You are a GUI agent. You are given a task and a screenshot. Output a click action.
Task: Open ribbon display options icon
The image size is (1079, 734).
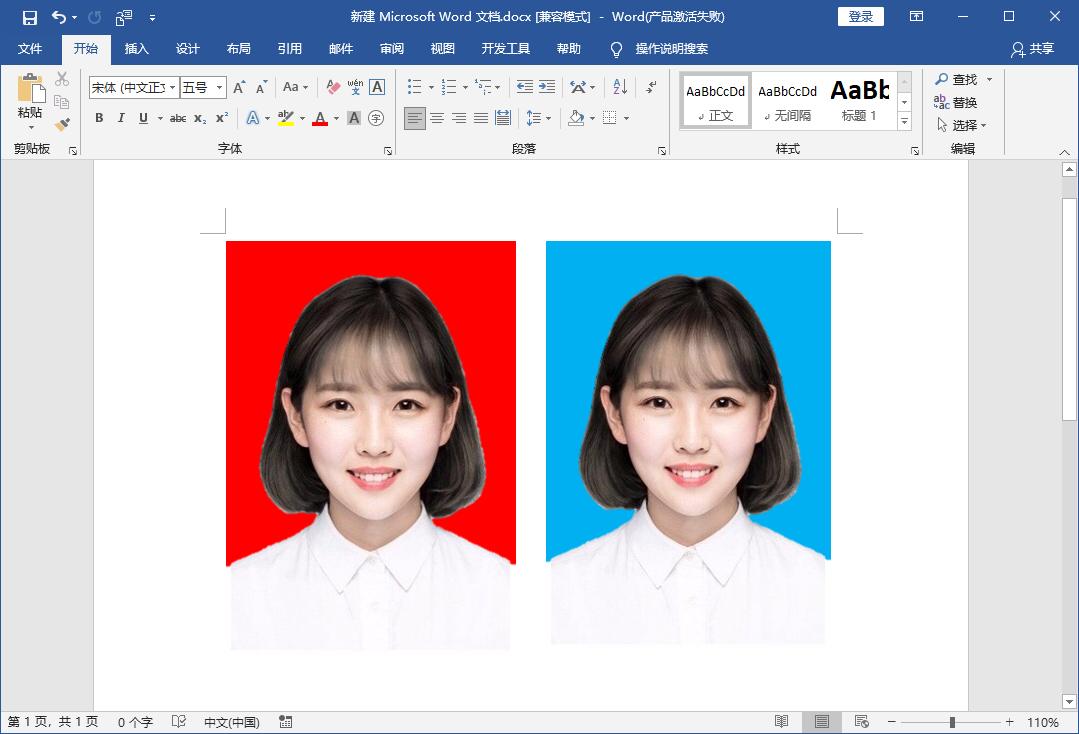click(916, 17)
